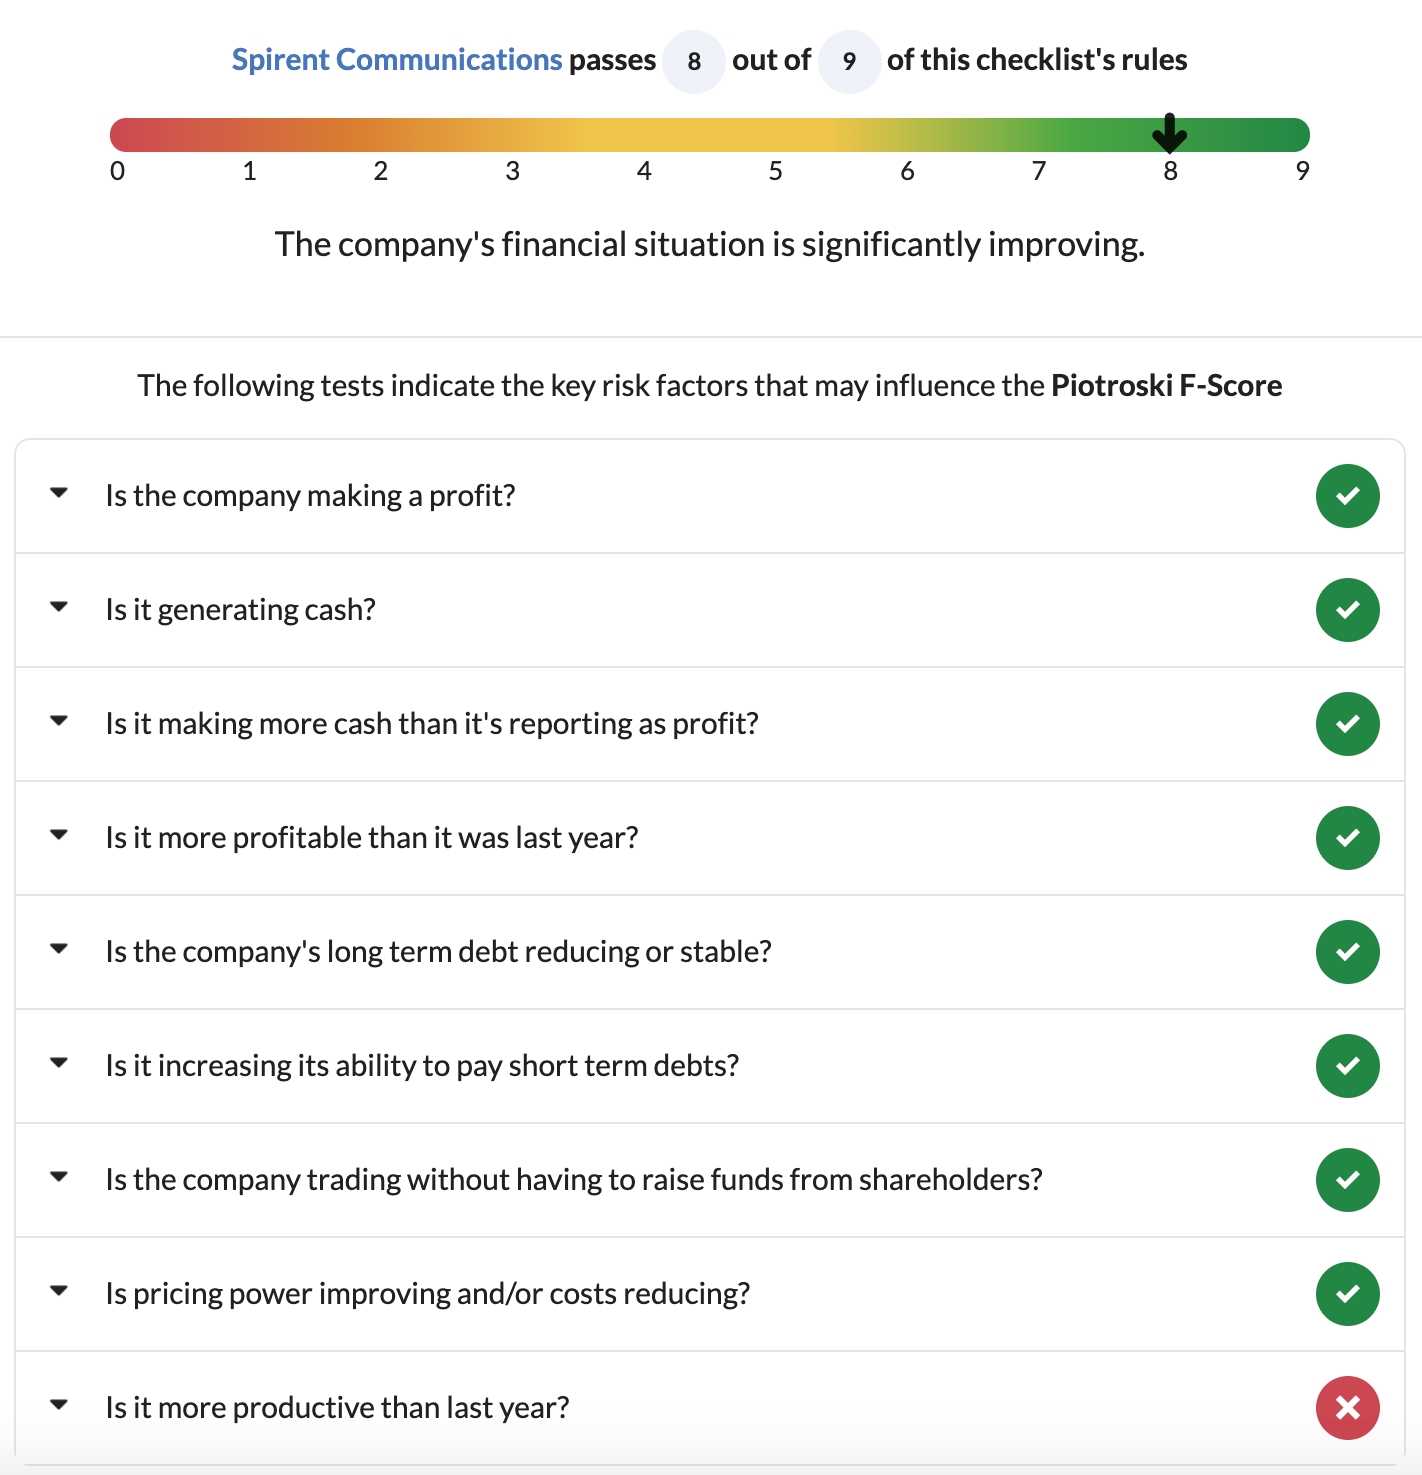Click the check icon for short term debts

coord(1347,1066)
